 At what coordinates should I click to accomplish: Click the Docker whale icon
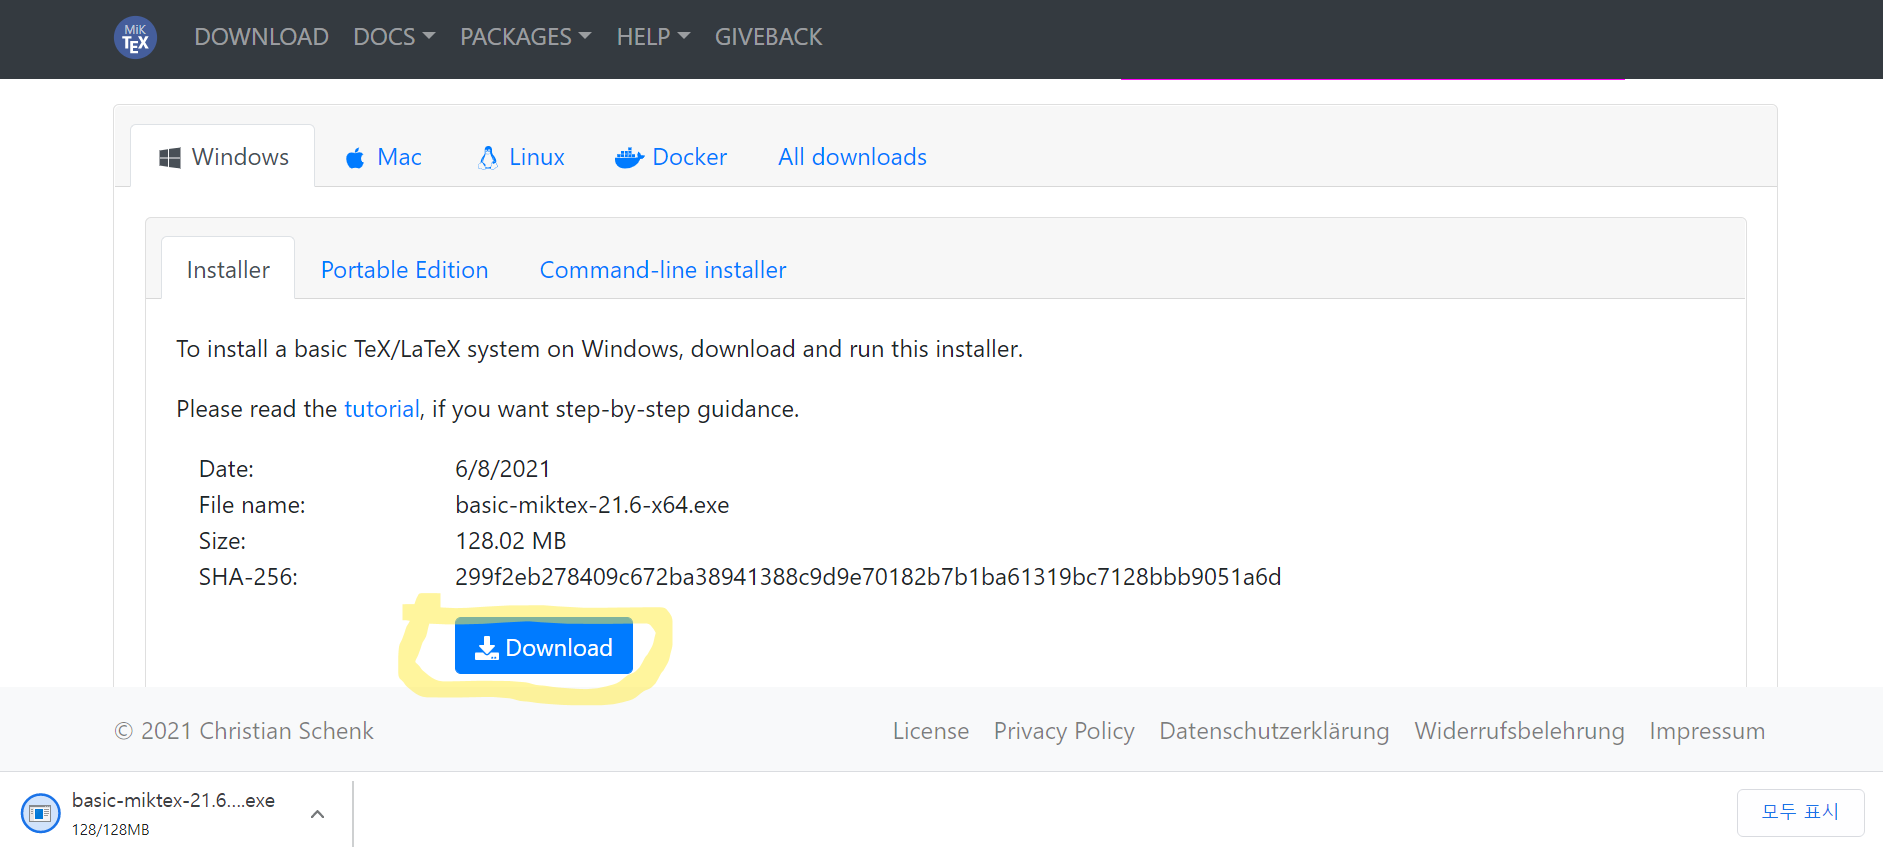[629, 158]
